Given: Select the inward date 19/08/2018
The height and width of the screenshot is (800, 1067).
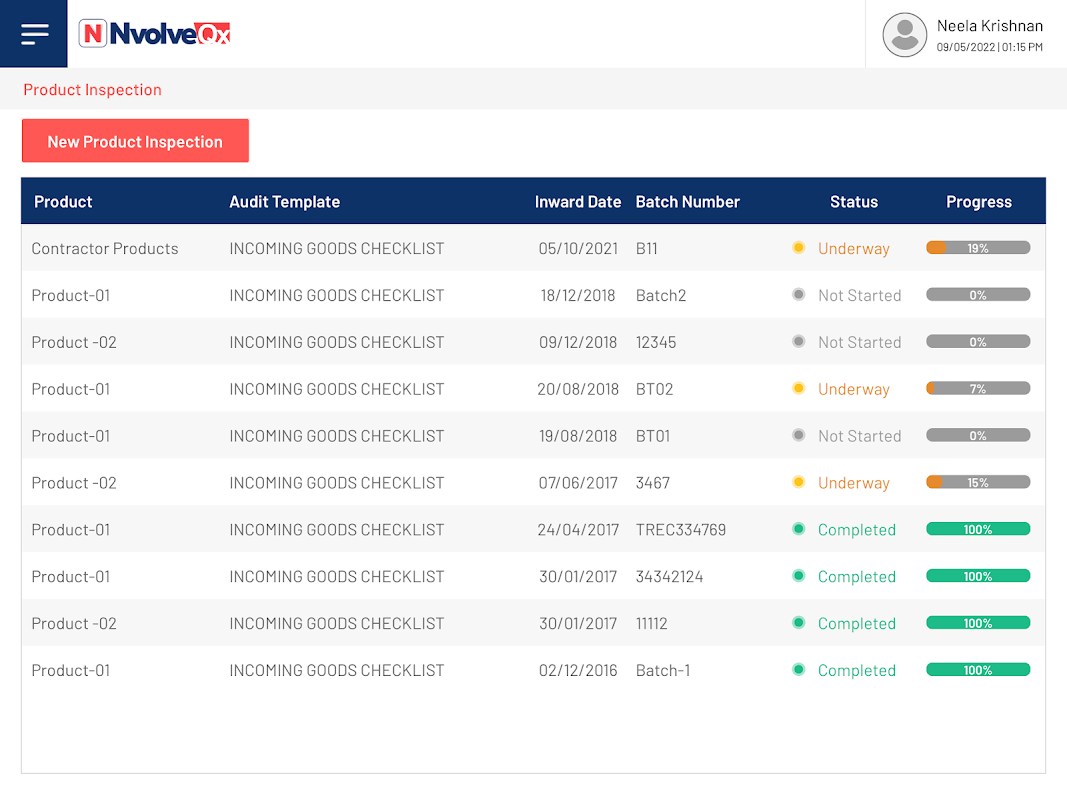Looking at the screenshot, I should pos(578,437).
